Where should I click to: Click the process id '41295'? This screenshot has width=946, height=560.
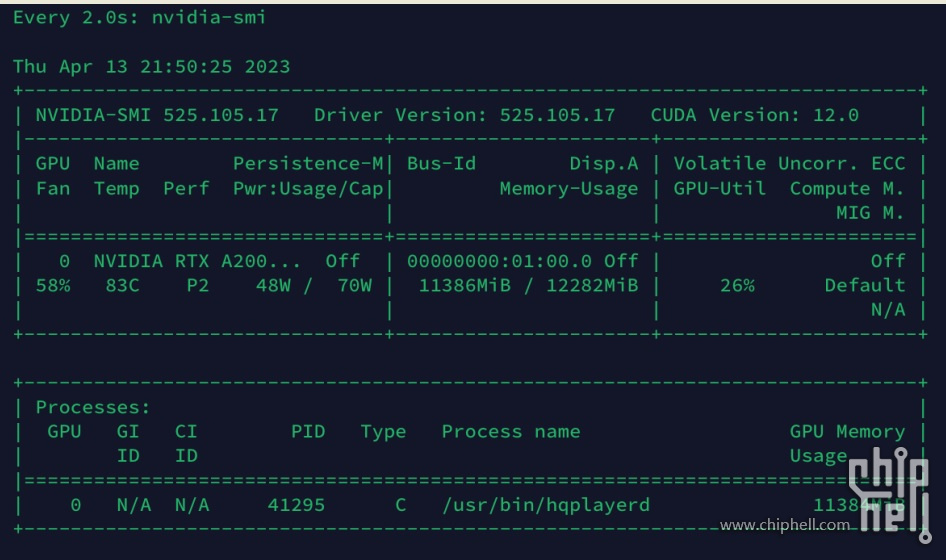click(296, 504)
